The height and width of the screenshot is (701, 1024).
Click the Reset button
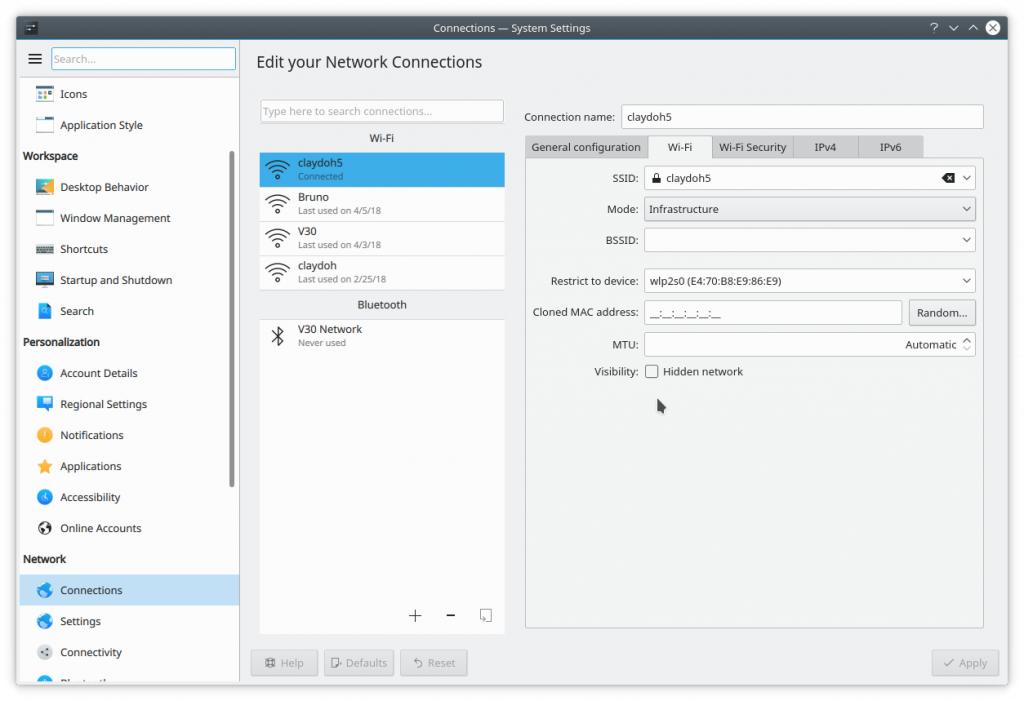coord(434,663)
